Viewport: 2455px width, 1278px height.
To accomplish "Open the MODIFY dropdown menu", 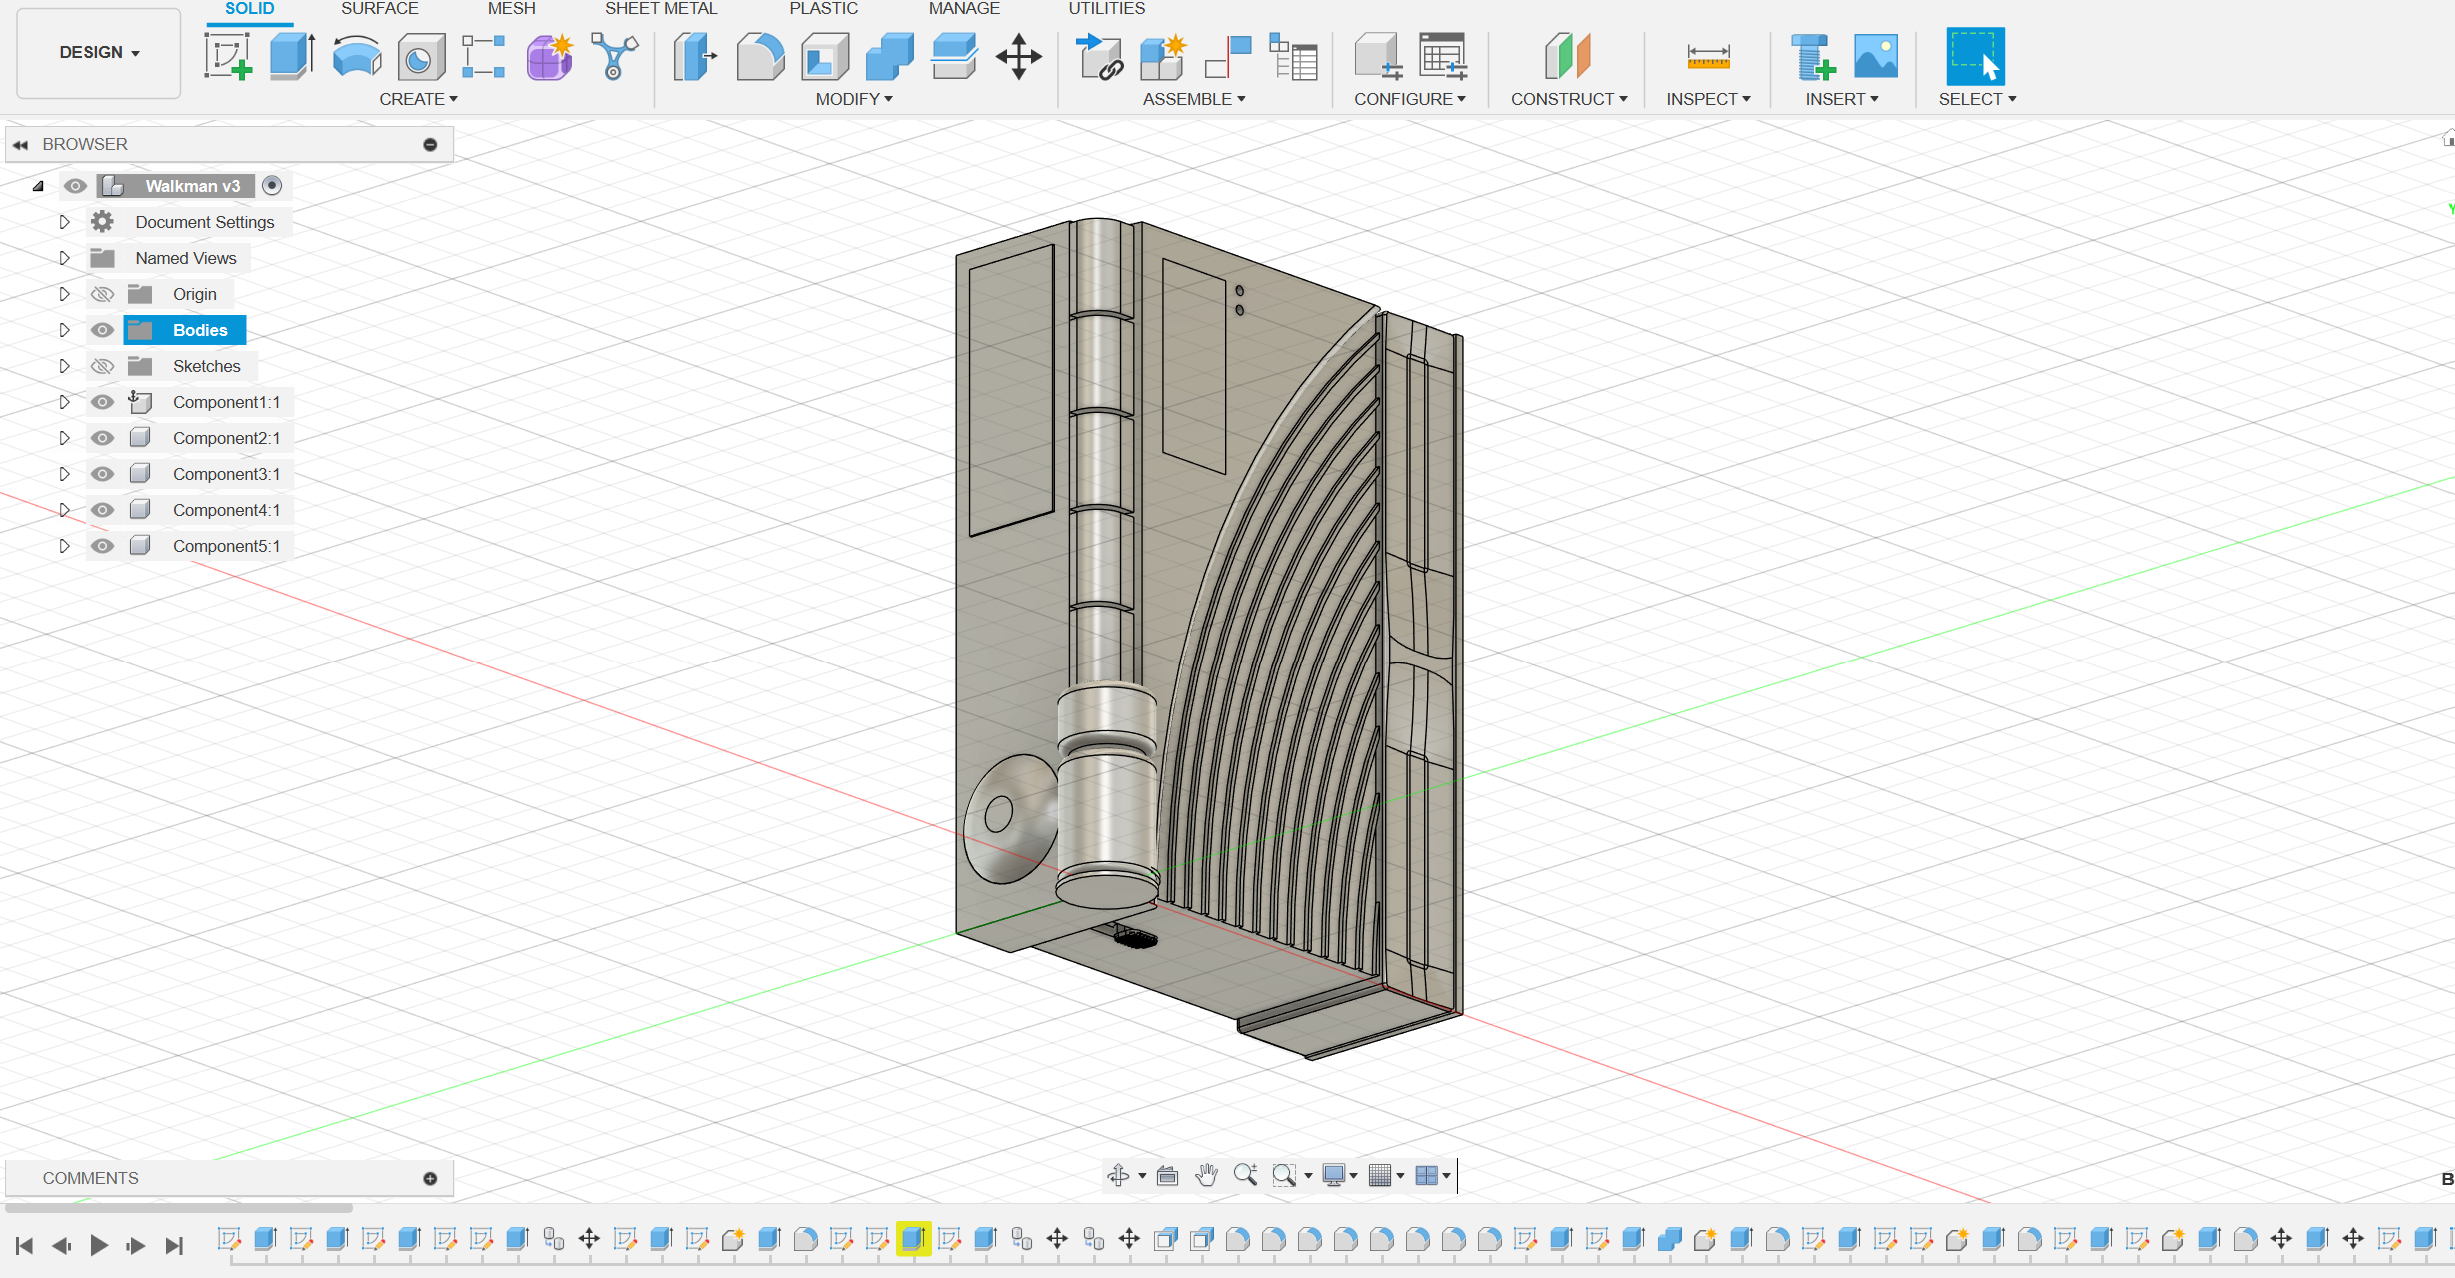I will click(x=853, y=99).
